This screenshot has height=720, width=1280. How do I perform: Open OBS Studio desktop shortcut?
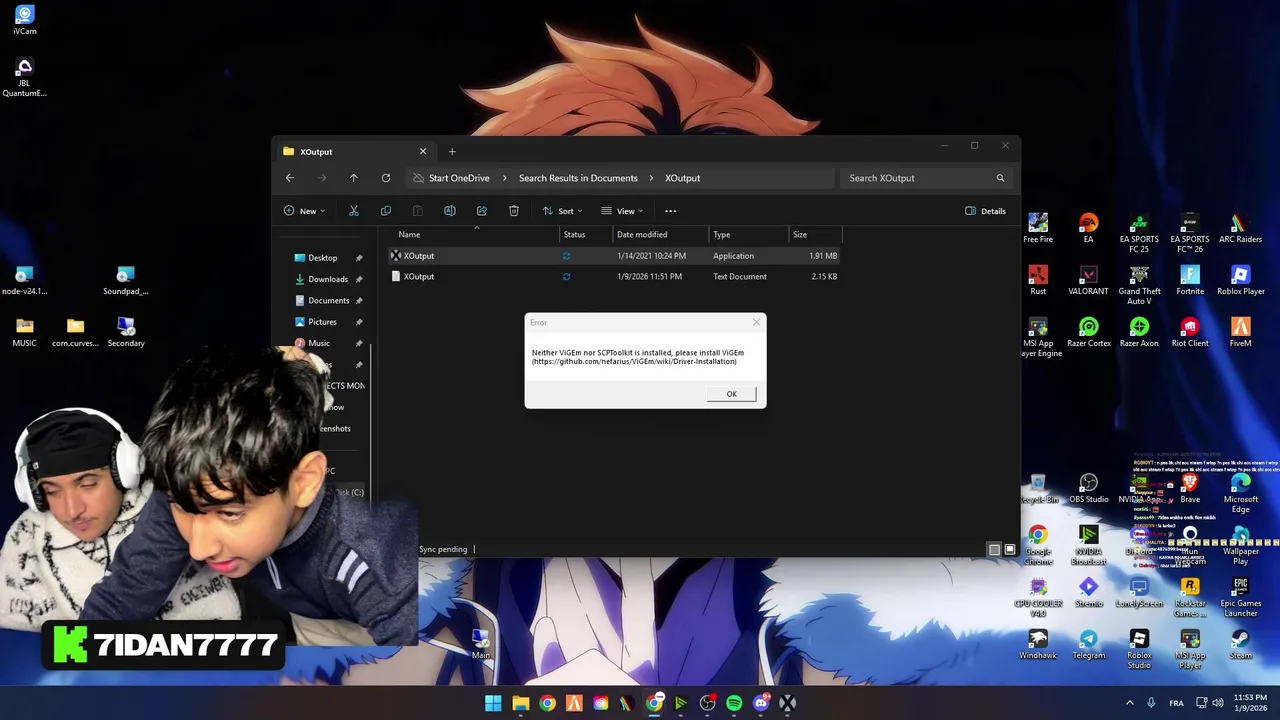pyautogui.click(x=1088, y=488)
